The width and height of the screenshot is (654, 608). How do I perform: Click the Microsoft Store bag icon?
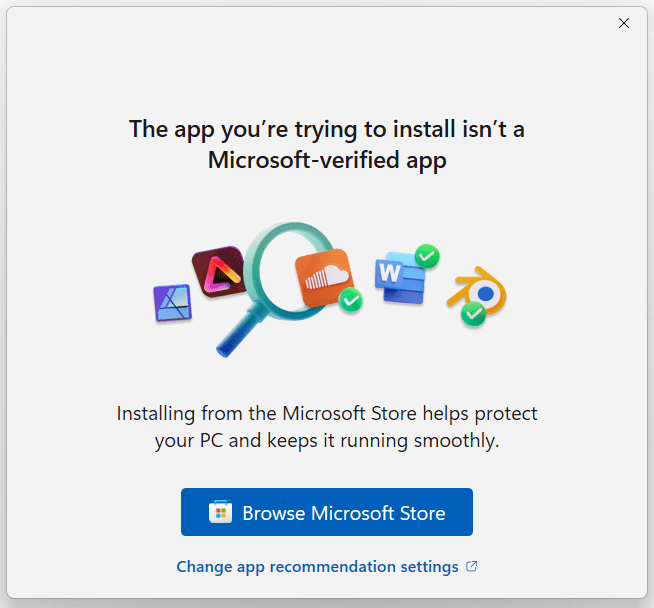[x=220, y=513]
